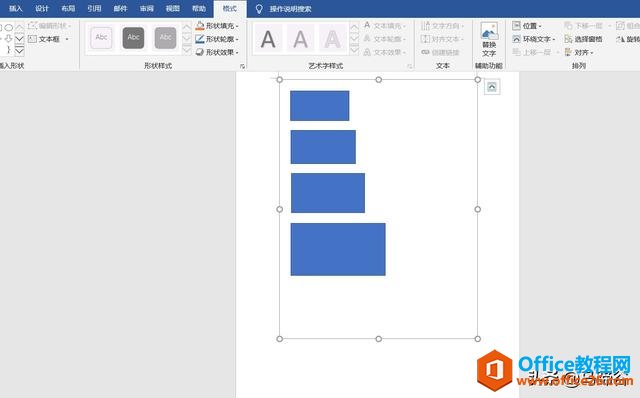Viewport: 640px width, 398px height.
Task: Expand the 文本框 dropdown arrow
Action: [67, 39]
